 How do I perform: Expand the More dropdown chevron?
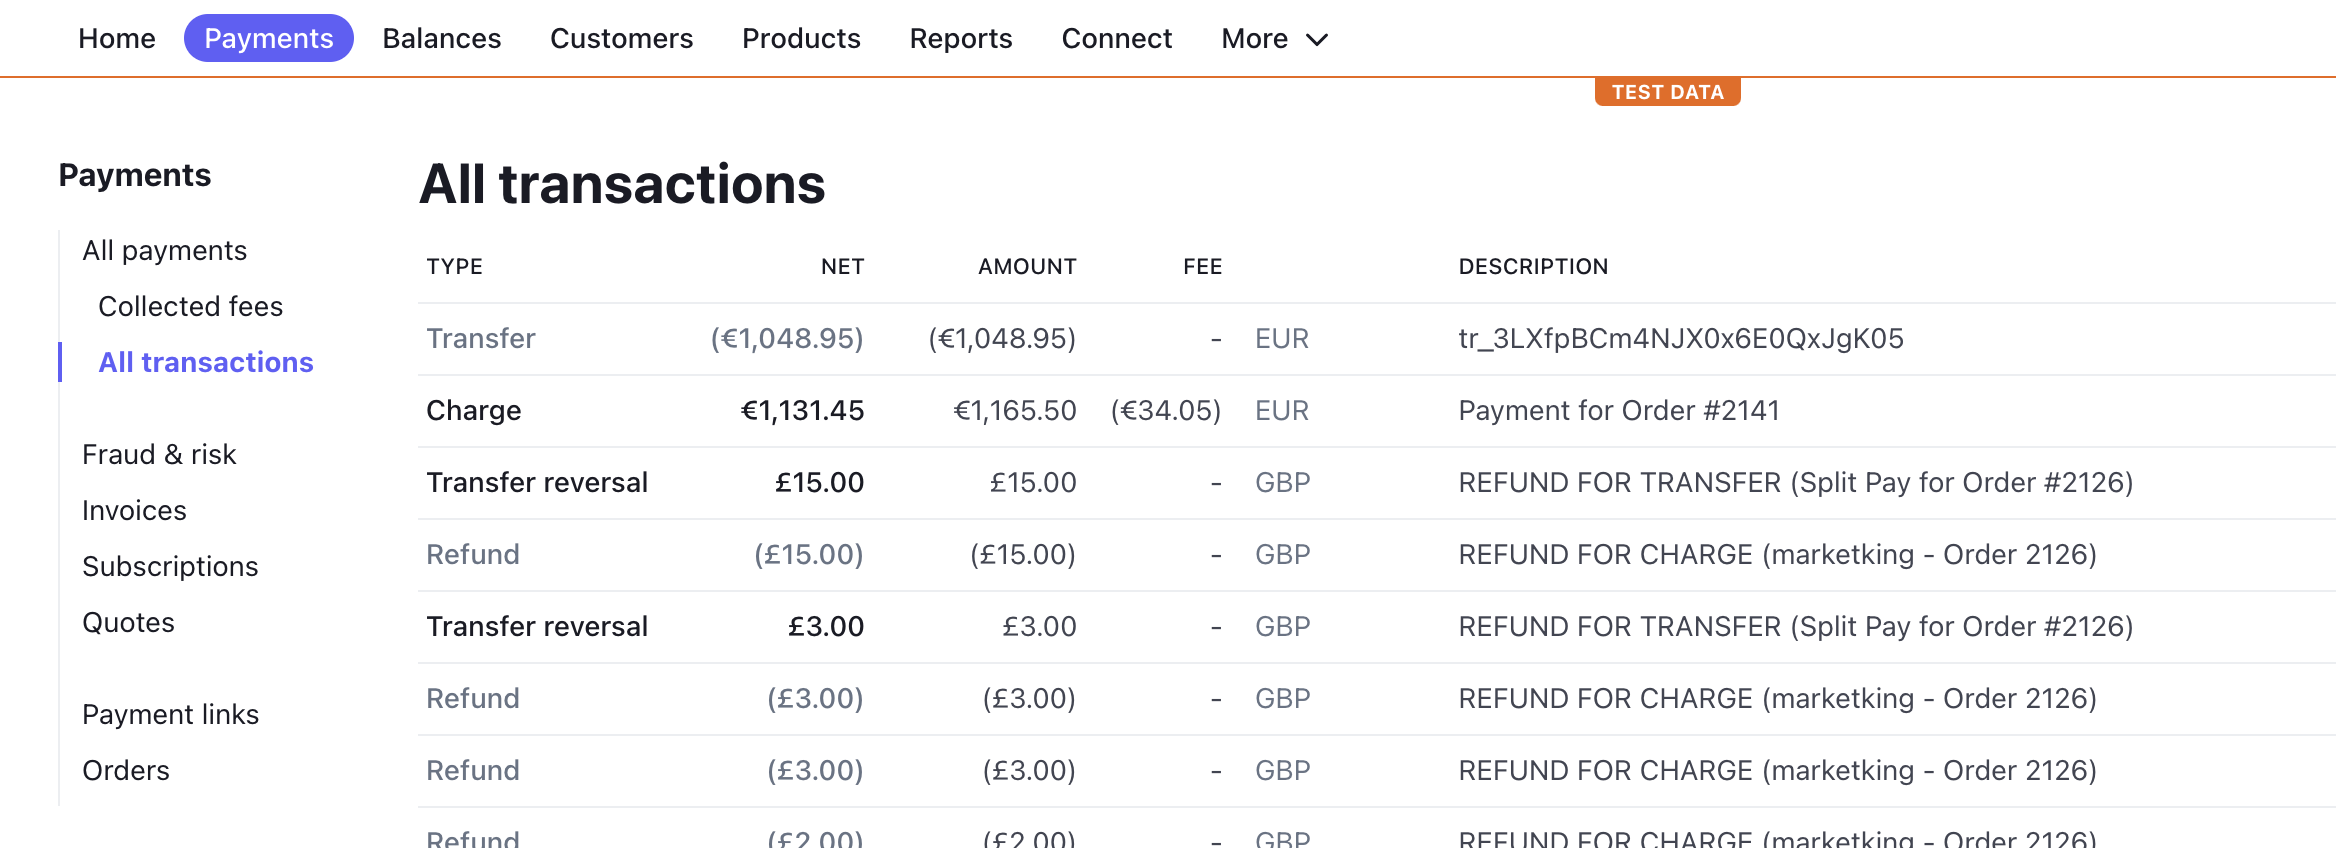(1317, 39)
